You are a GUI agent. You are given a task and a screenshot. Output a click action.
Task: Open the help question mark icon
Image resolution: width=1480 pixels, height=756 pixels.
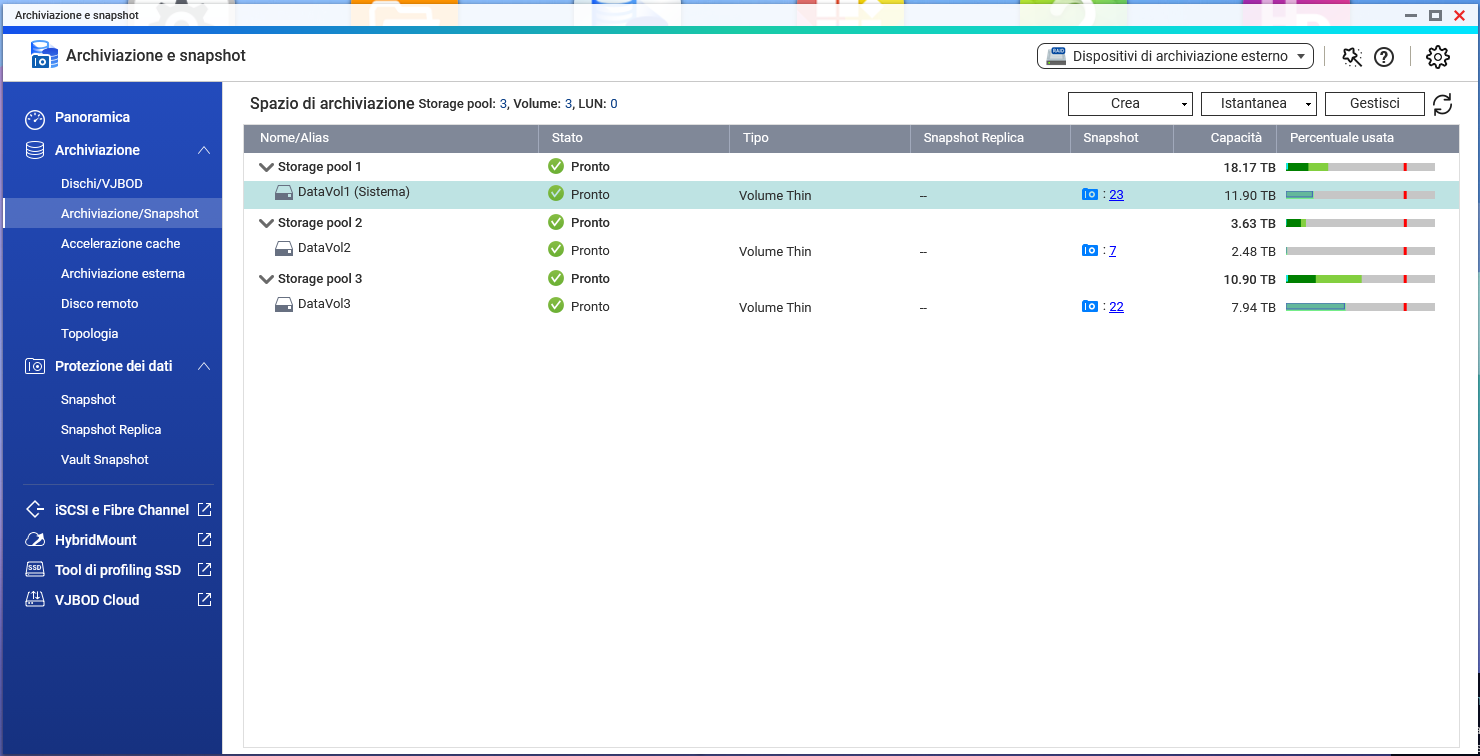coord(1384,57)
